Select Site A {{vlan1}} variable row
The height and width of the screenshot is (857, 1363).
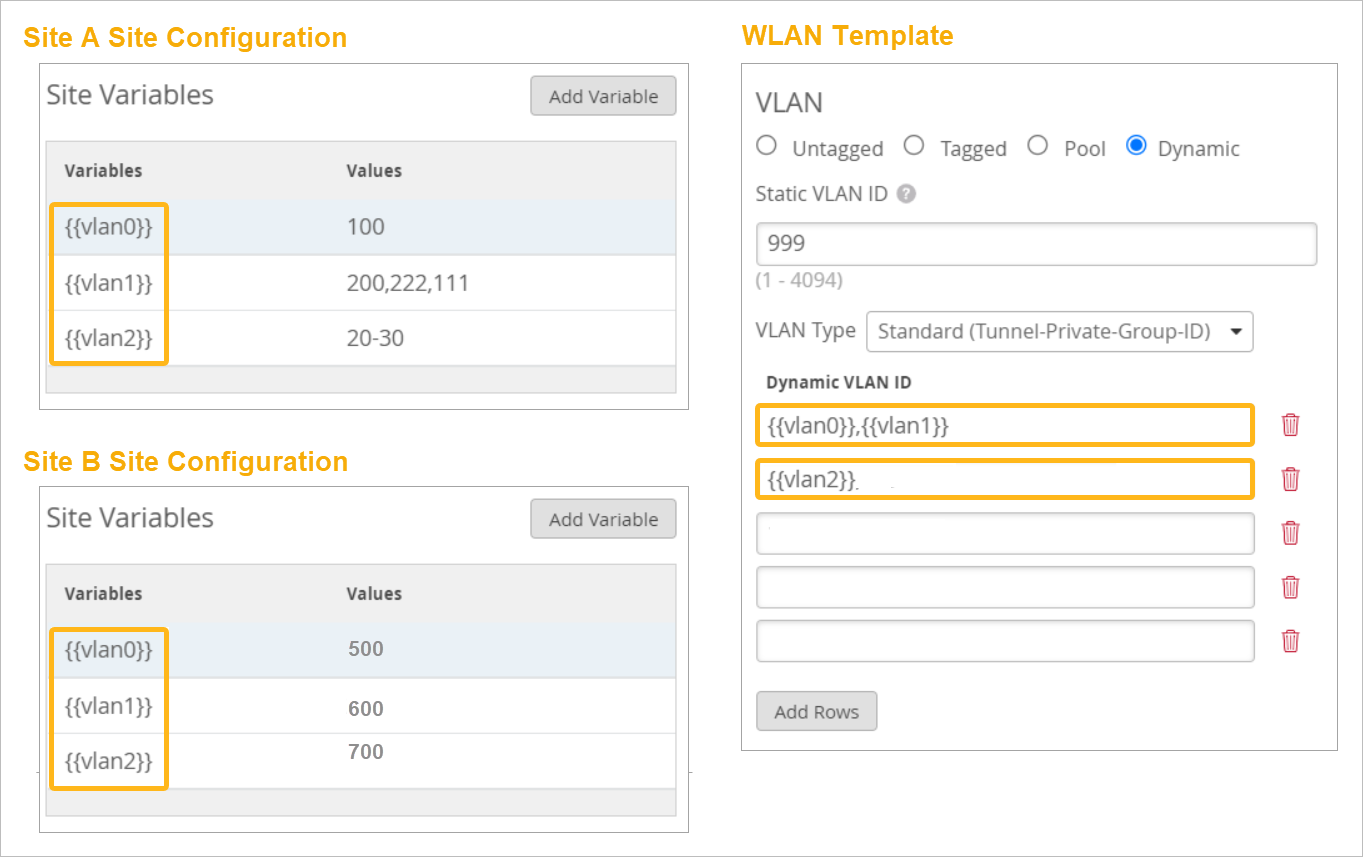360,283
